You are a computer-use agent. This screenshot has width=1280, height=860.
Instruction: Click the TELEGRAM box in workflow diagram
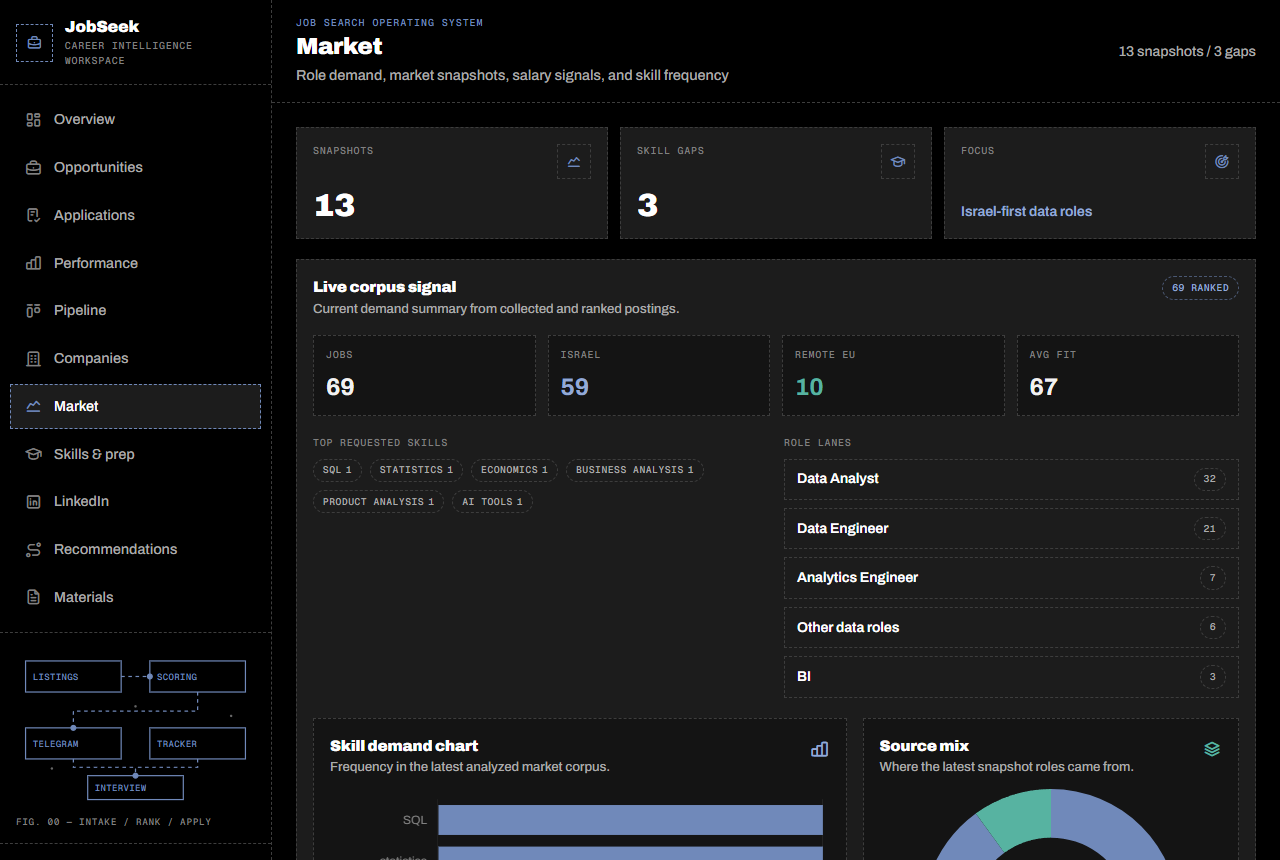[x=73, y=744]
